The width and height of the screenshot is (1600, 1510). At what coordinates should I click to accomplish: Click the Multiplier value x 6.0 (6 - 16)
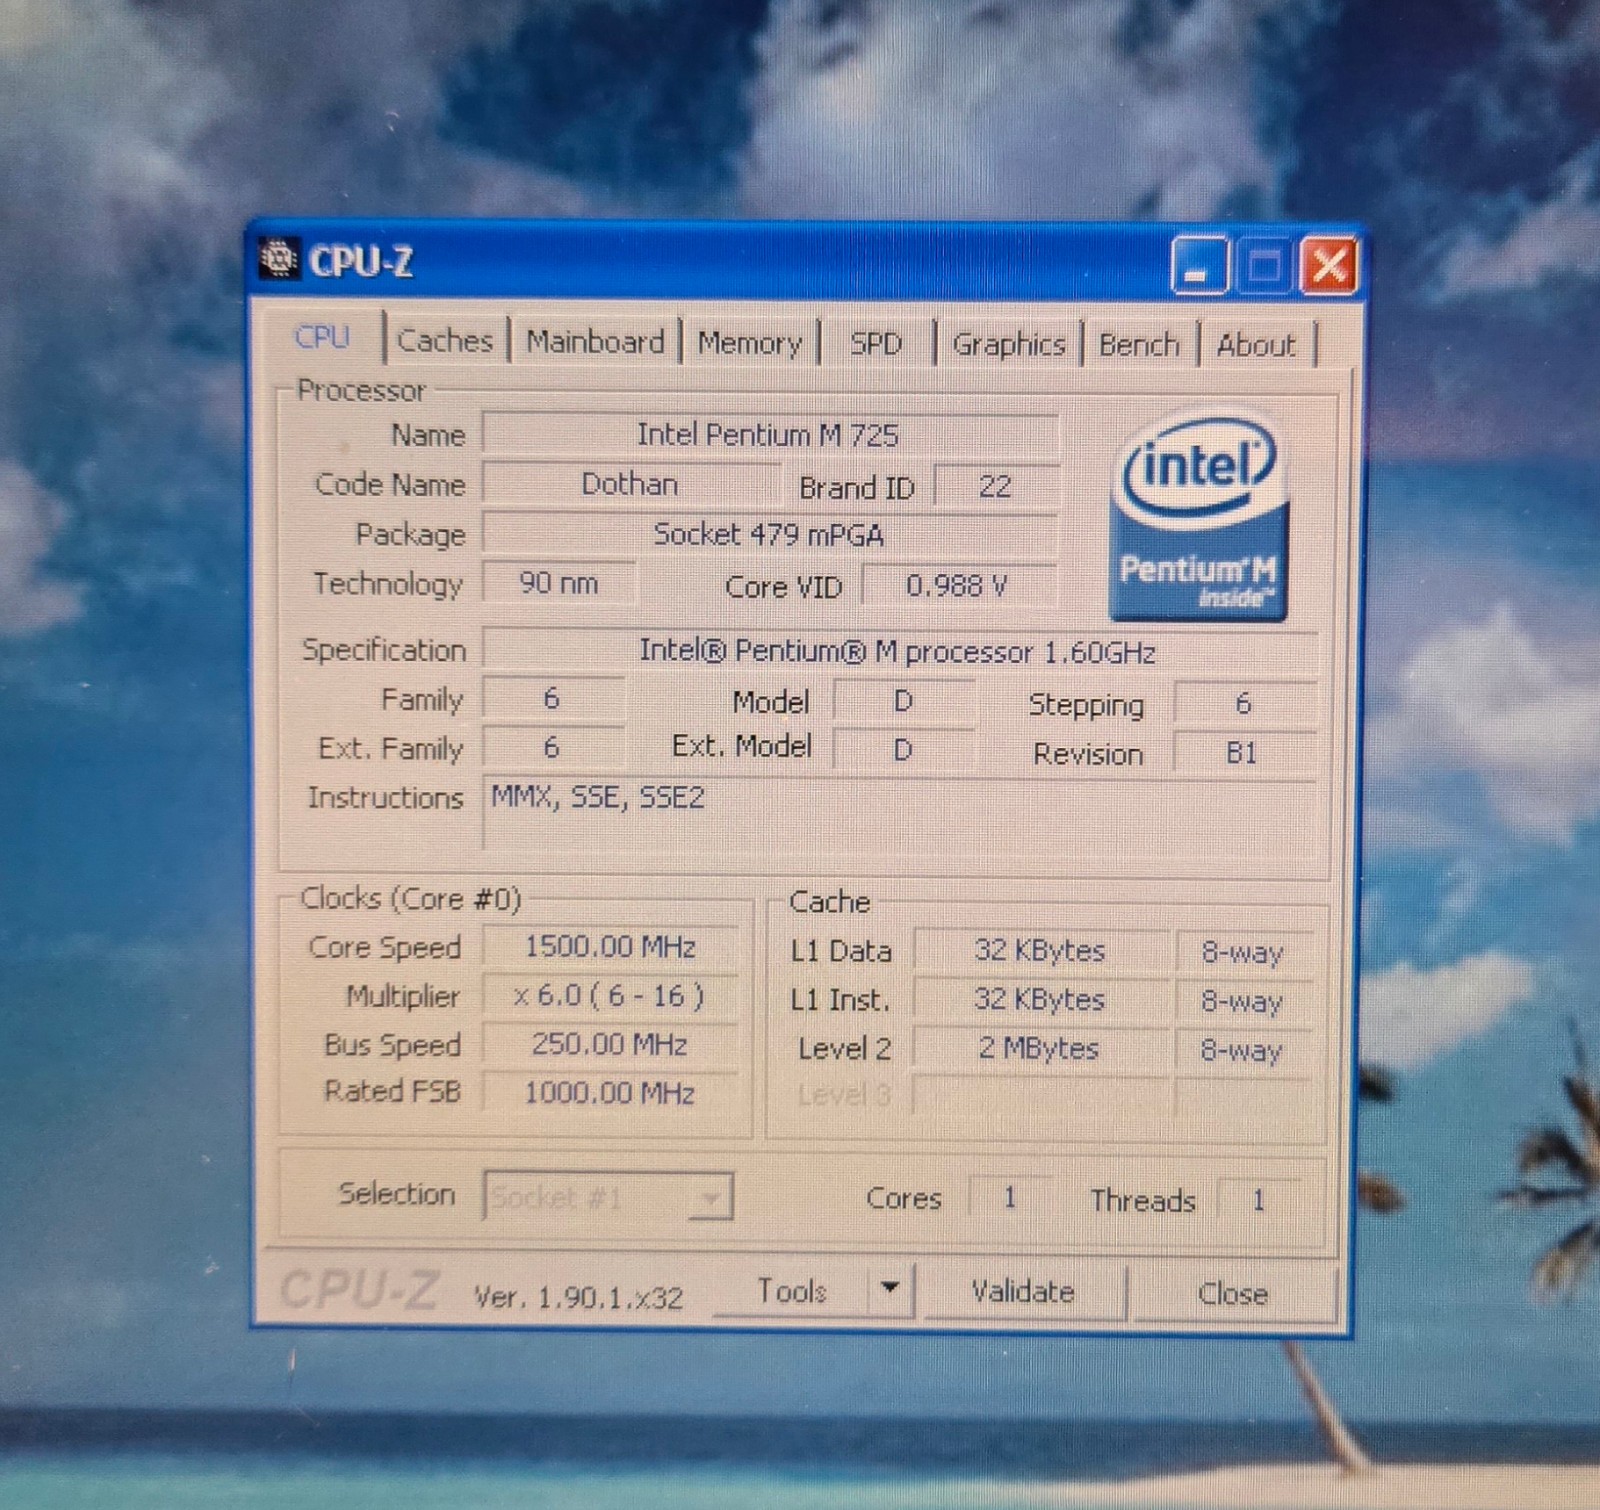[610, 995]
